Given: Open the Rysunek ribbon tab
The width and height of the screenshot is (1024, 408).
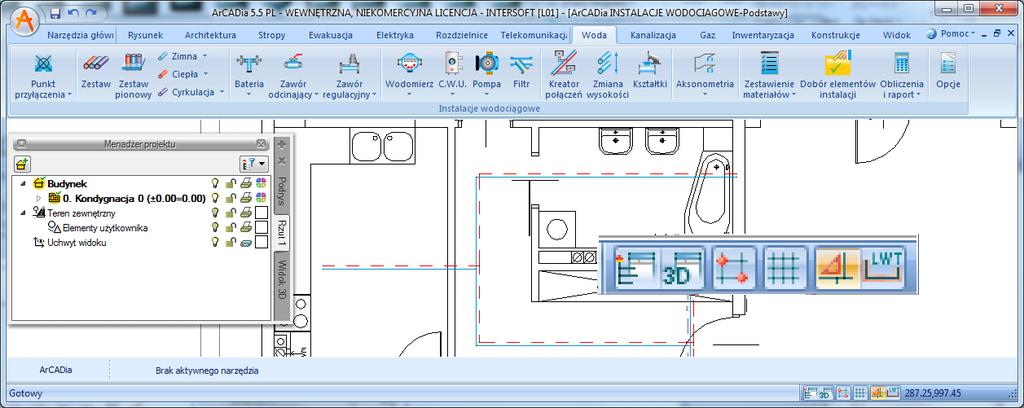Looking at the screenshot, I should pos(145,35).
